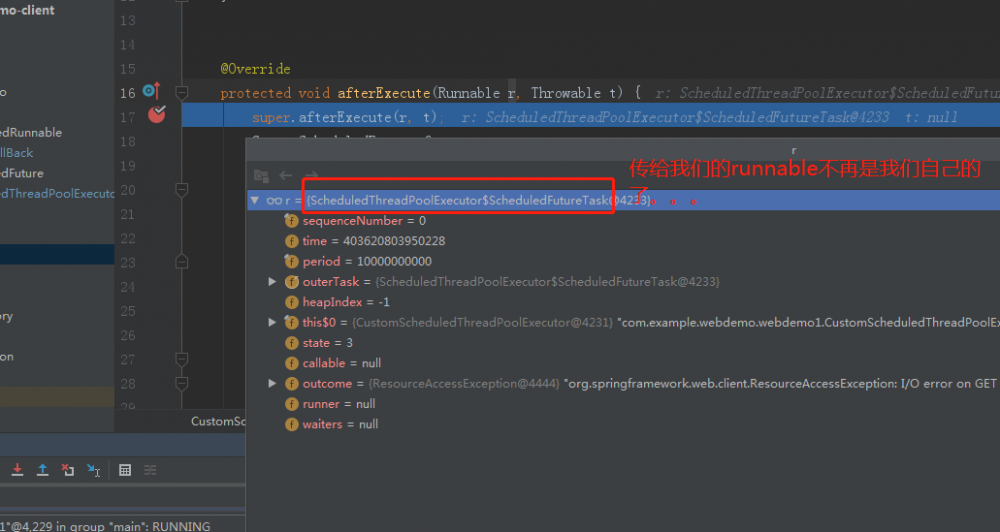This screenshot has height=532, width=1000.
Task: Toggle the code fold marker at line 27
Action: 182,360
